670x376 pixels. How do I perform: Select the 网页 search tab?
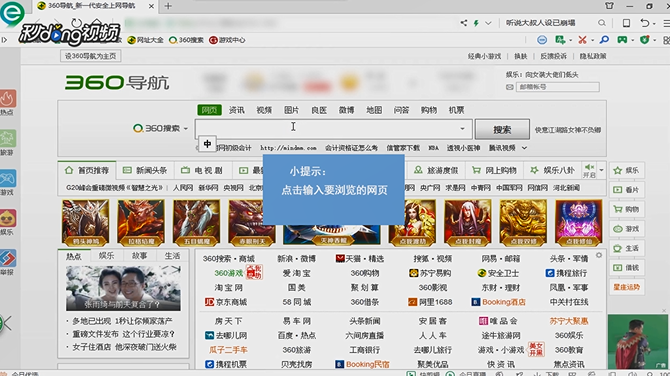(209, 110)
